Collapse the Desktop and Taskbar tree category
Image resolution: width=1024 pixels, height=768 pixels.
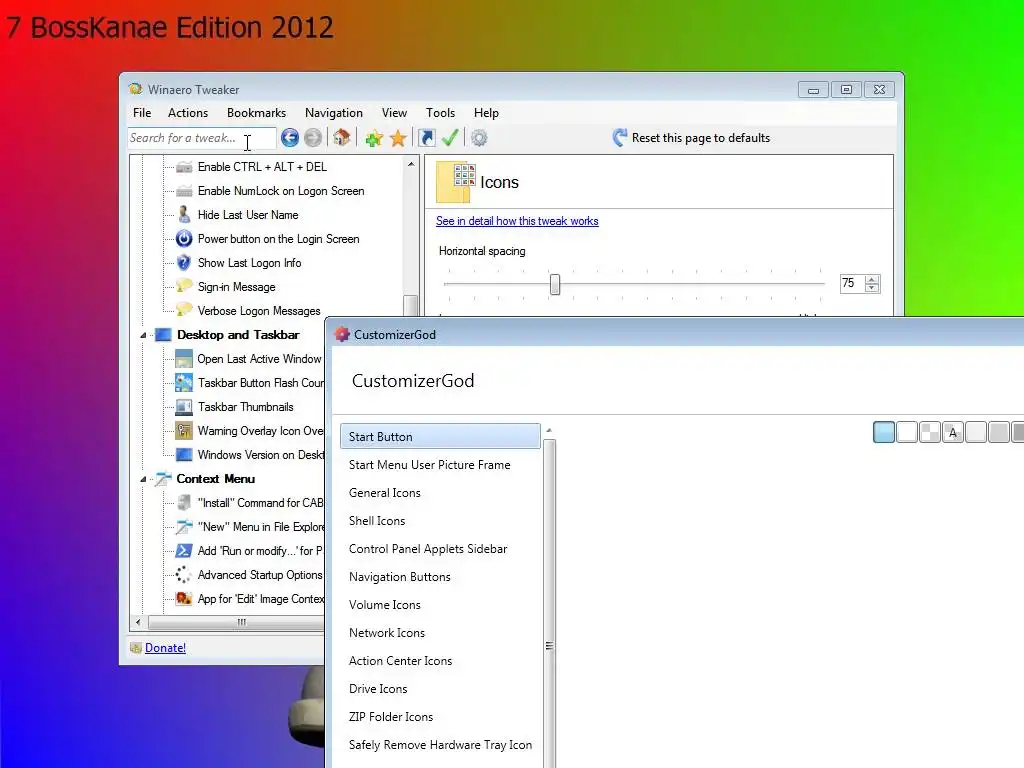pyautogui.click(x=143, y=335)
